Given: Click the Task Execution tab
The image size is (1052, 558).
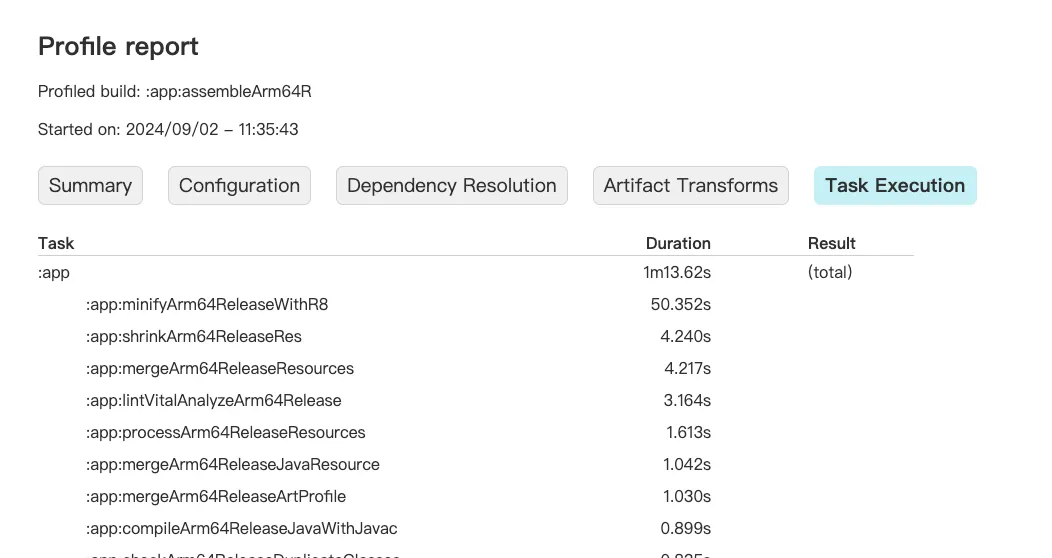Looking at the screenshot, I should (894, 186).
